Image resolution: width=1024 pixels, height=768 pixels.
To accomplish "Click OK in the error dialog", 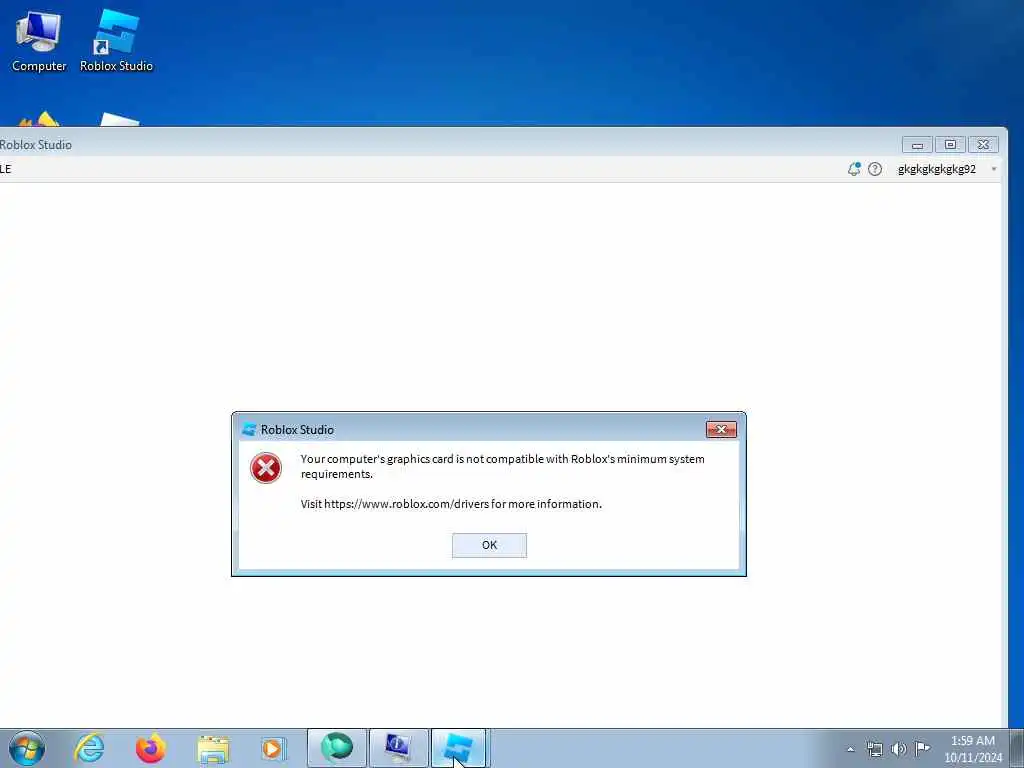I will pyautogui.click(x=489, y=545).
